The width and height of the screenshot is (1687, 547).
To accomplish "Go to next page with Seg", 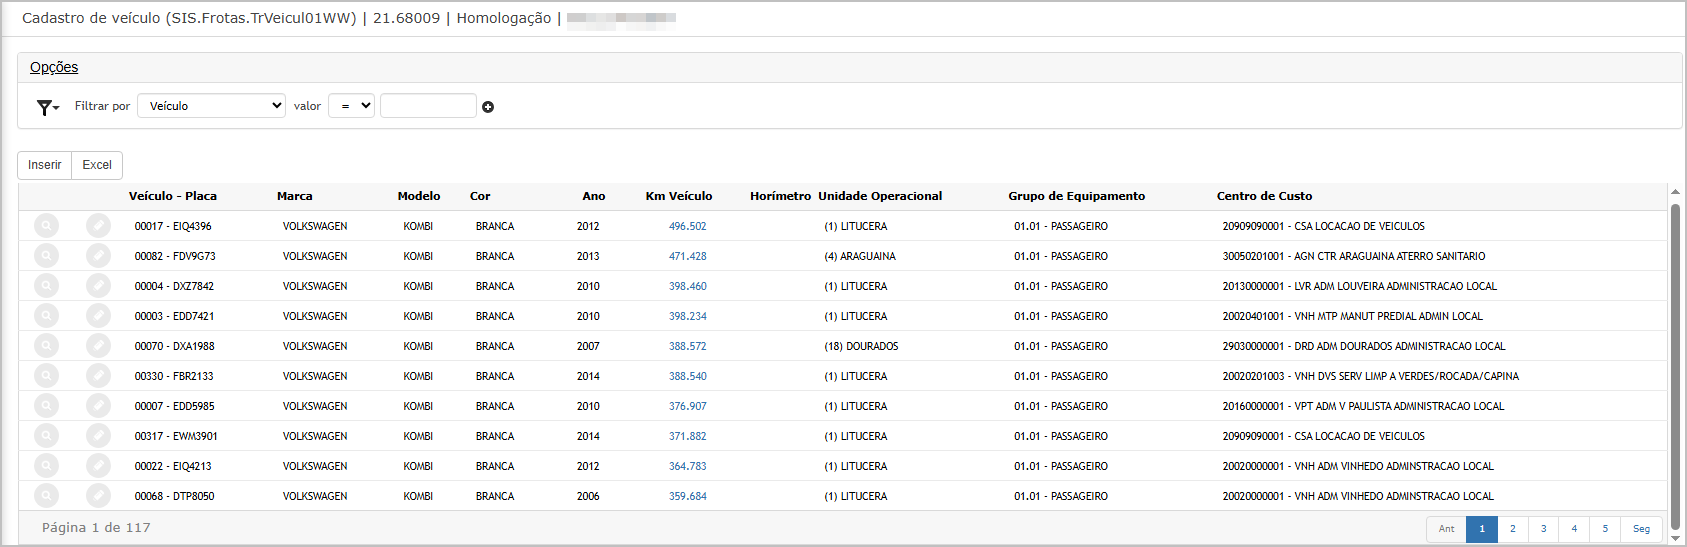I will coord(1642,529).
